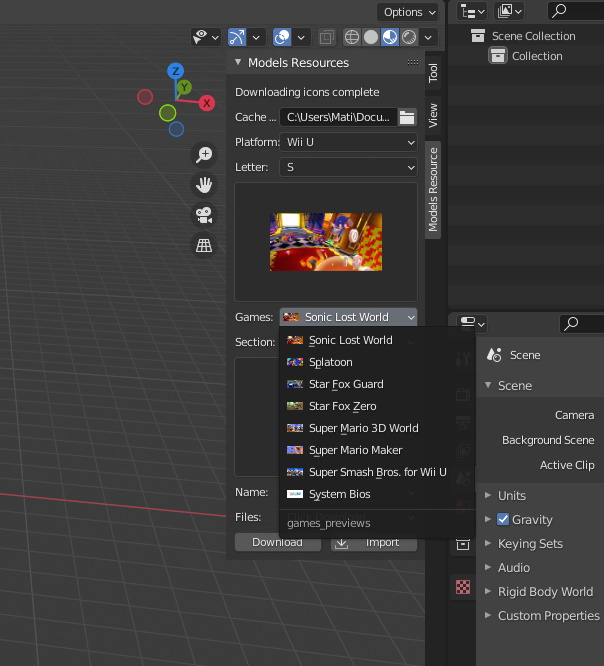Expand the Units panel
604x666 pixels.
(488, 495)
